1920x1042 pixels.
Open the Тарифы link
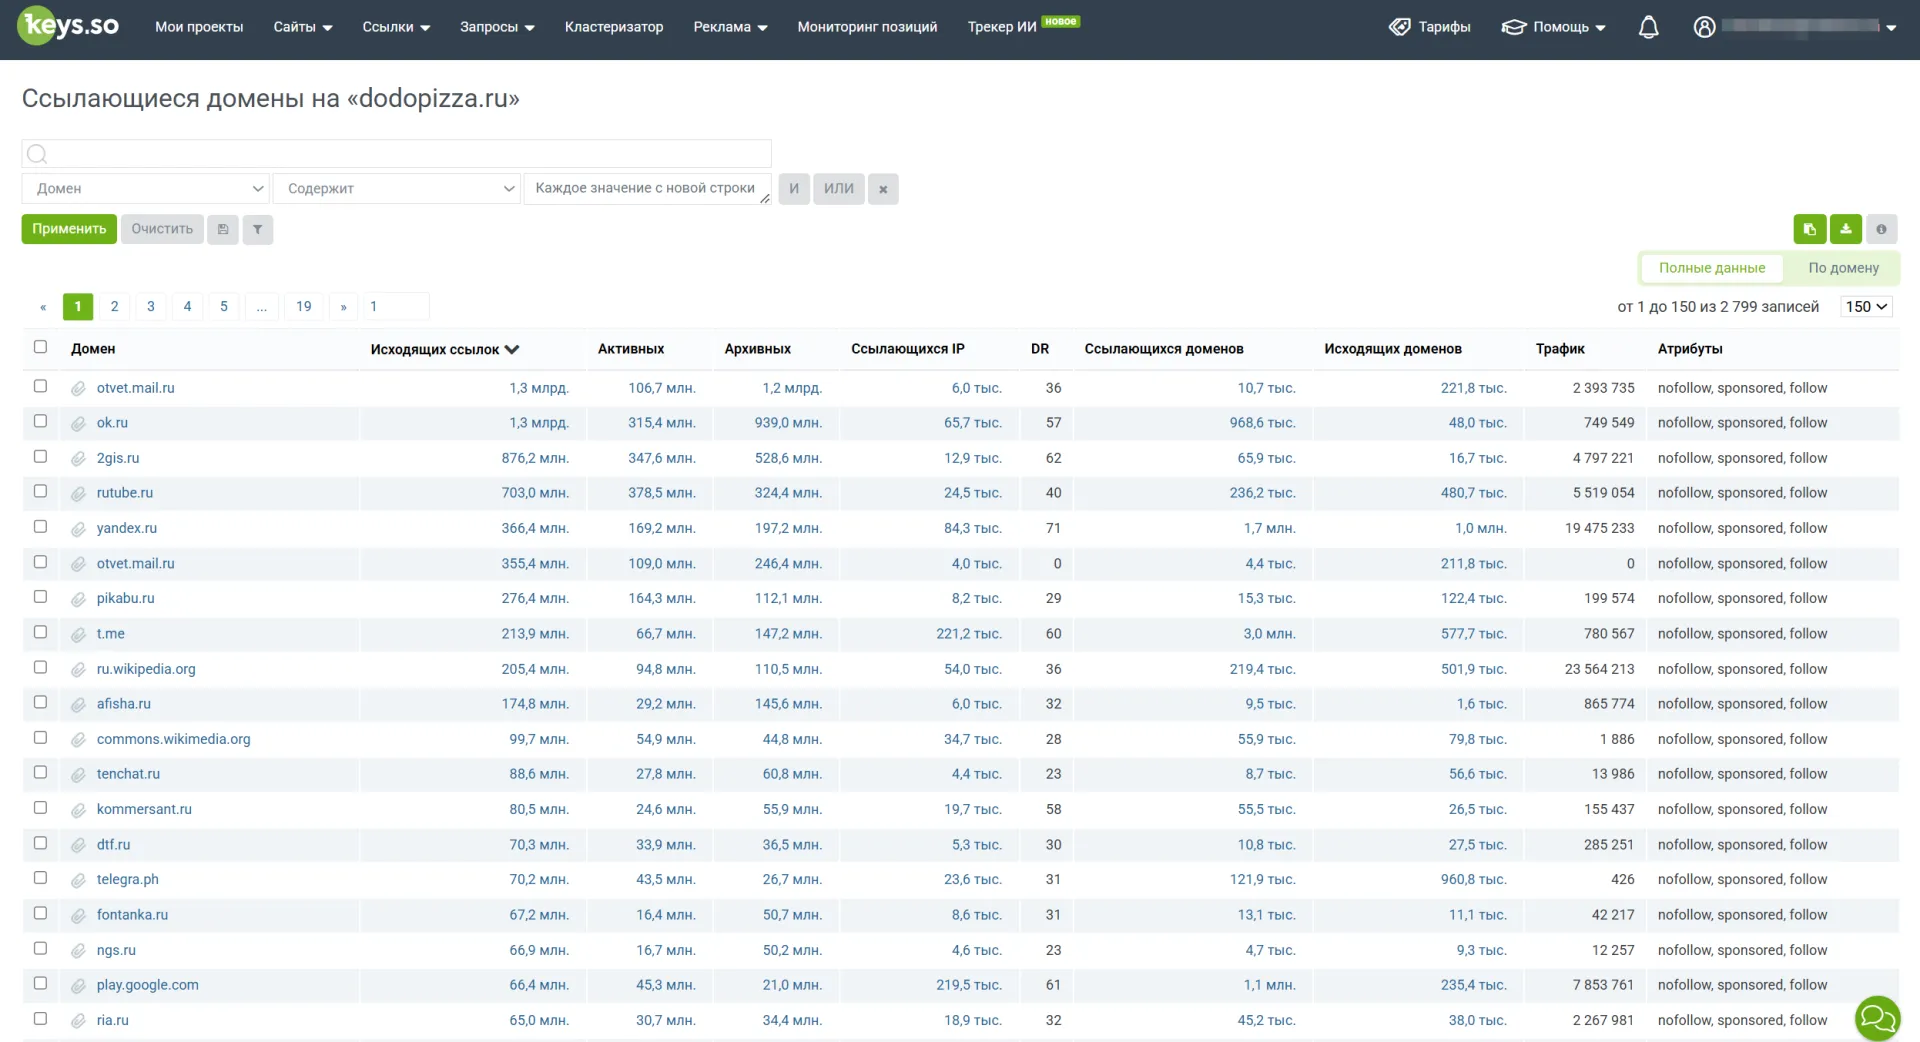1430,27
